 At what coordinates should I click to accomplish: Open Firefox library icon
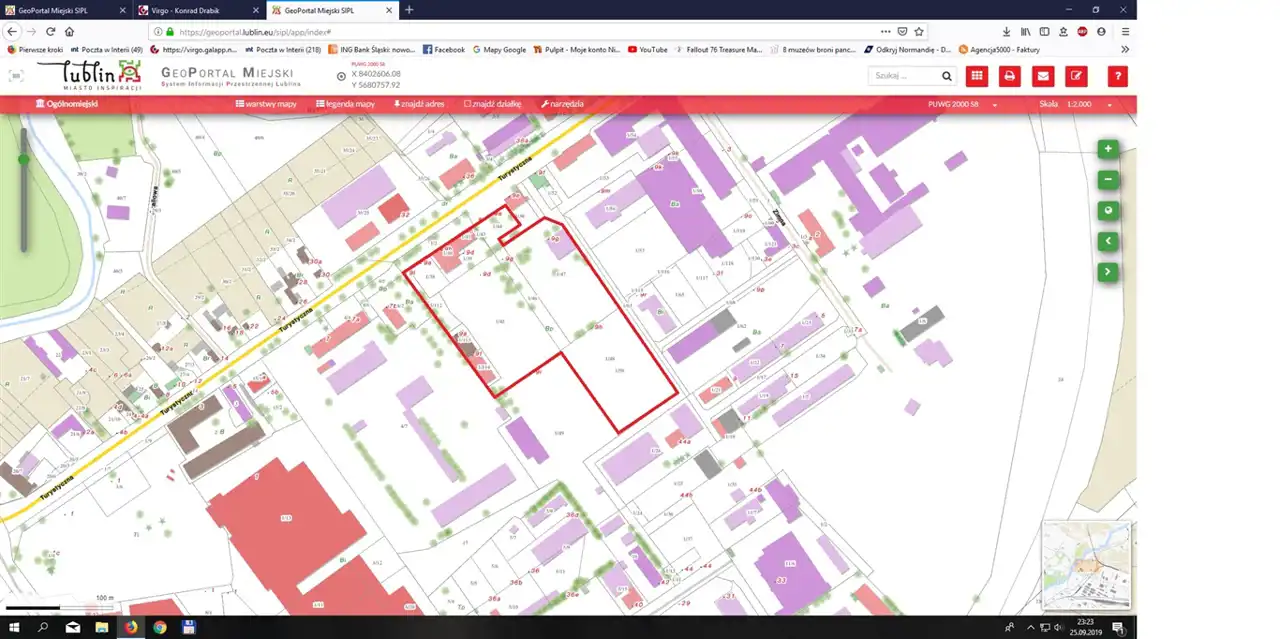click(x=1025, y=32)
